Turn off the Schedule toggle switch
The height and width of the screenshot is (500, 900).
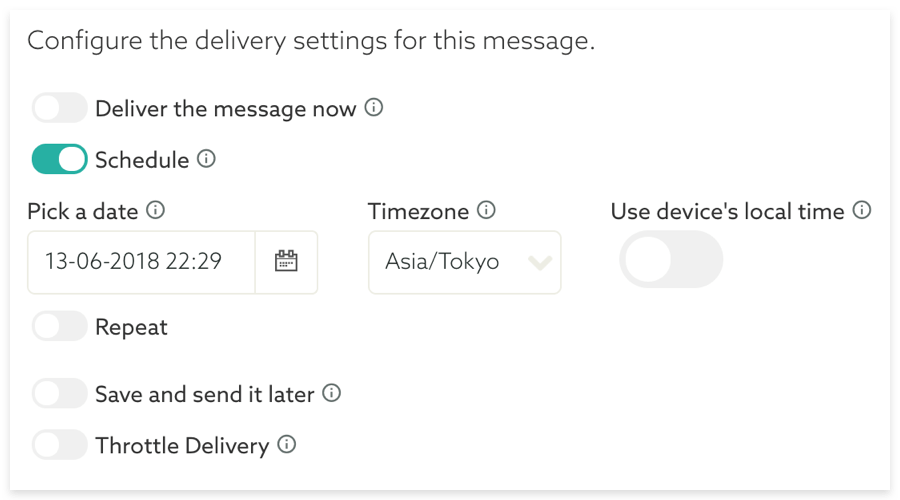[x=60, y=159]
